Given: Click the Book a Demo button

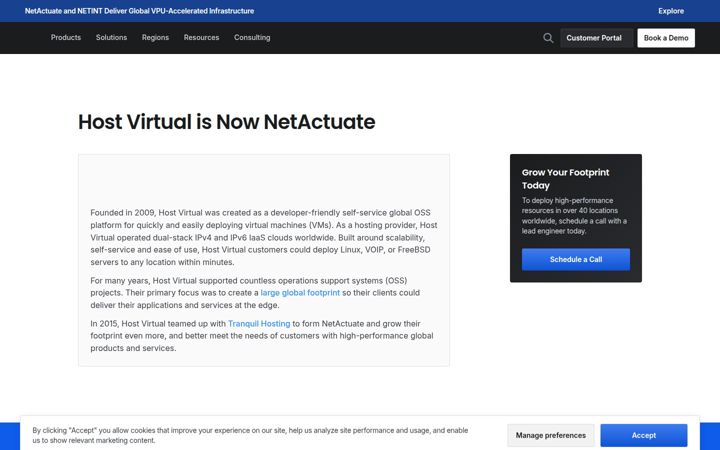Looking at the screenshot, I should point(666,38).
